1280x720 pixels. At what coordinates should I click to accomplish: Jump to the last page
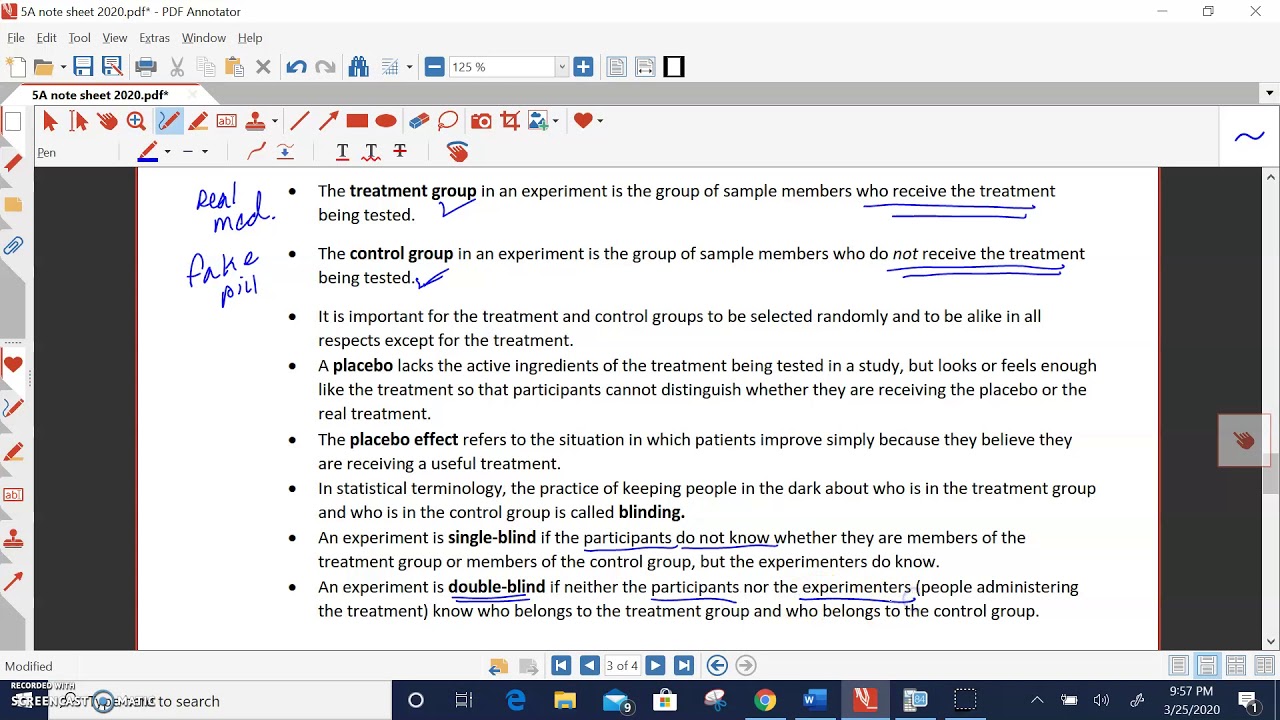[x=684, y=666]
